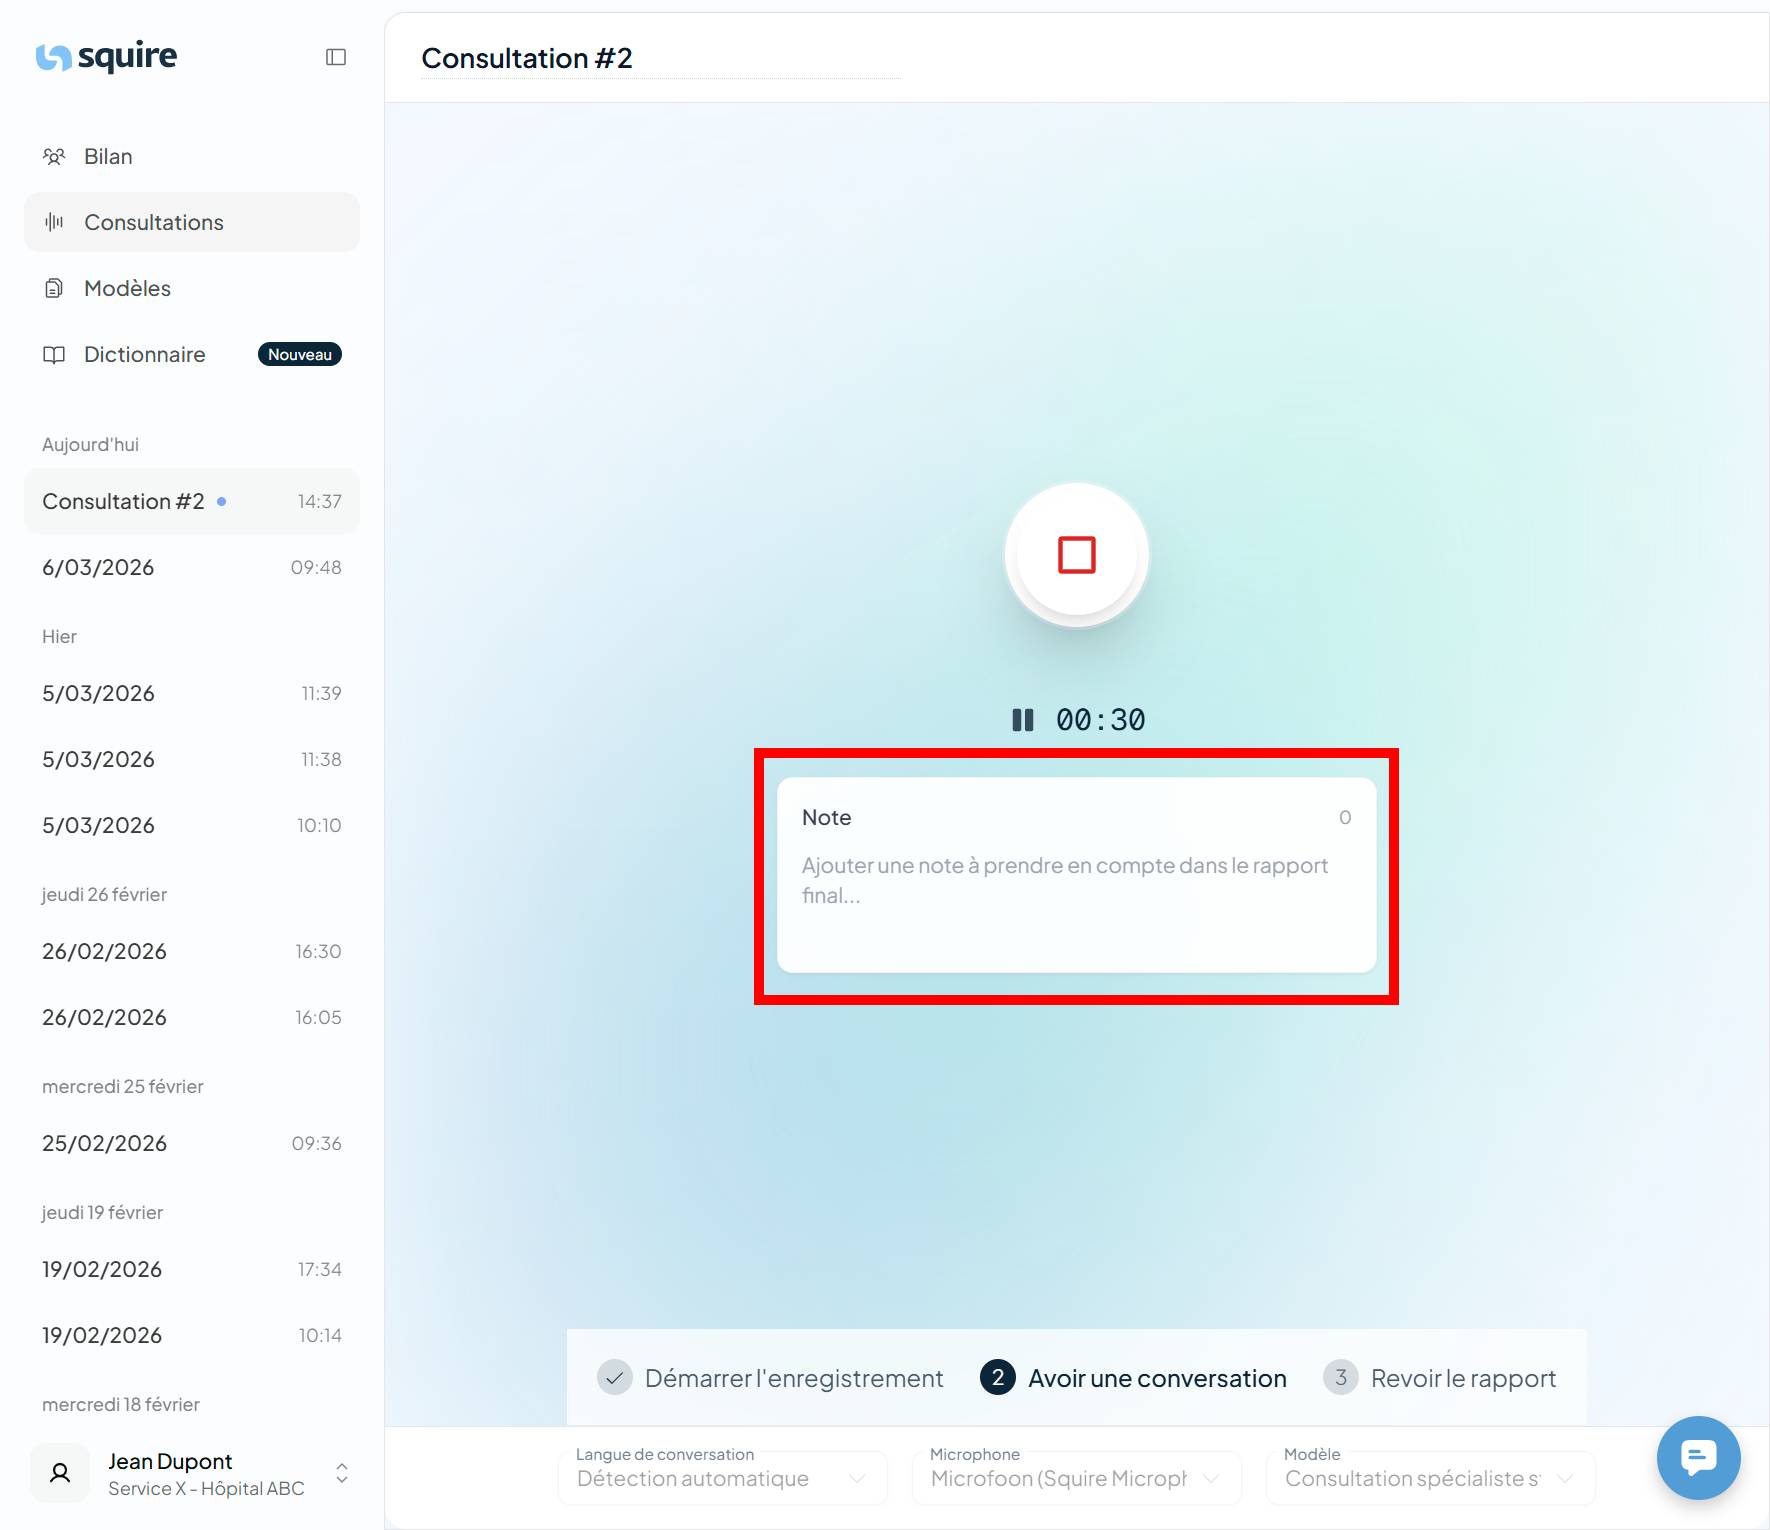This screenshot has height=1530, width=1770.
Task: Click the Jean Dupont user avatar icon
Action: 61,1473
